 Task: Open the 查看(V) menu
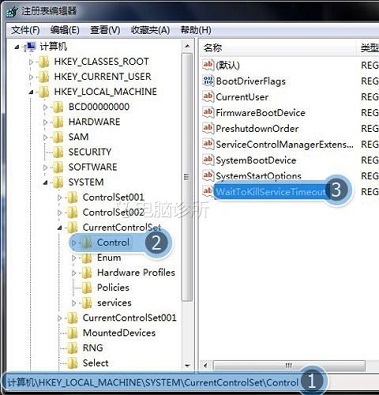point(105,30)
